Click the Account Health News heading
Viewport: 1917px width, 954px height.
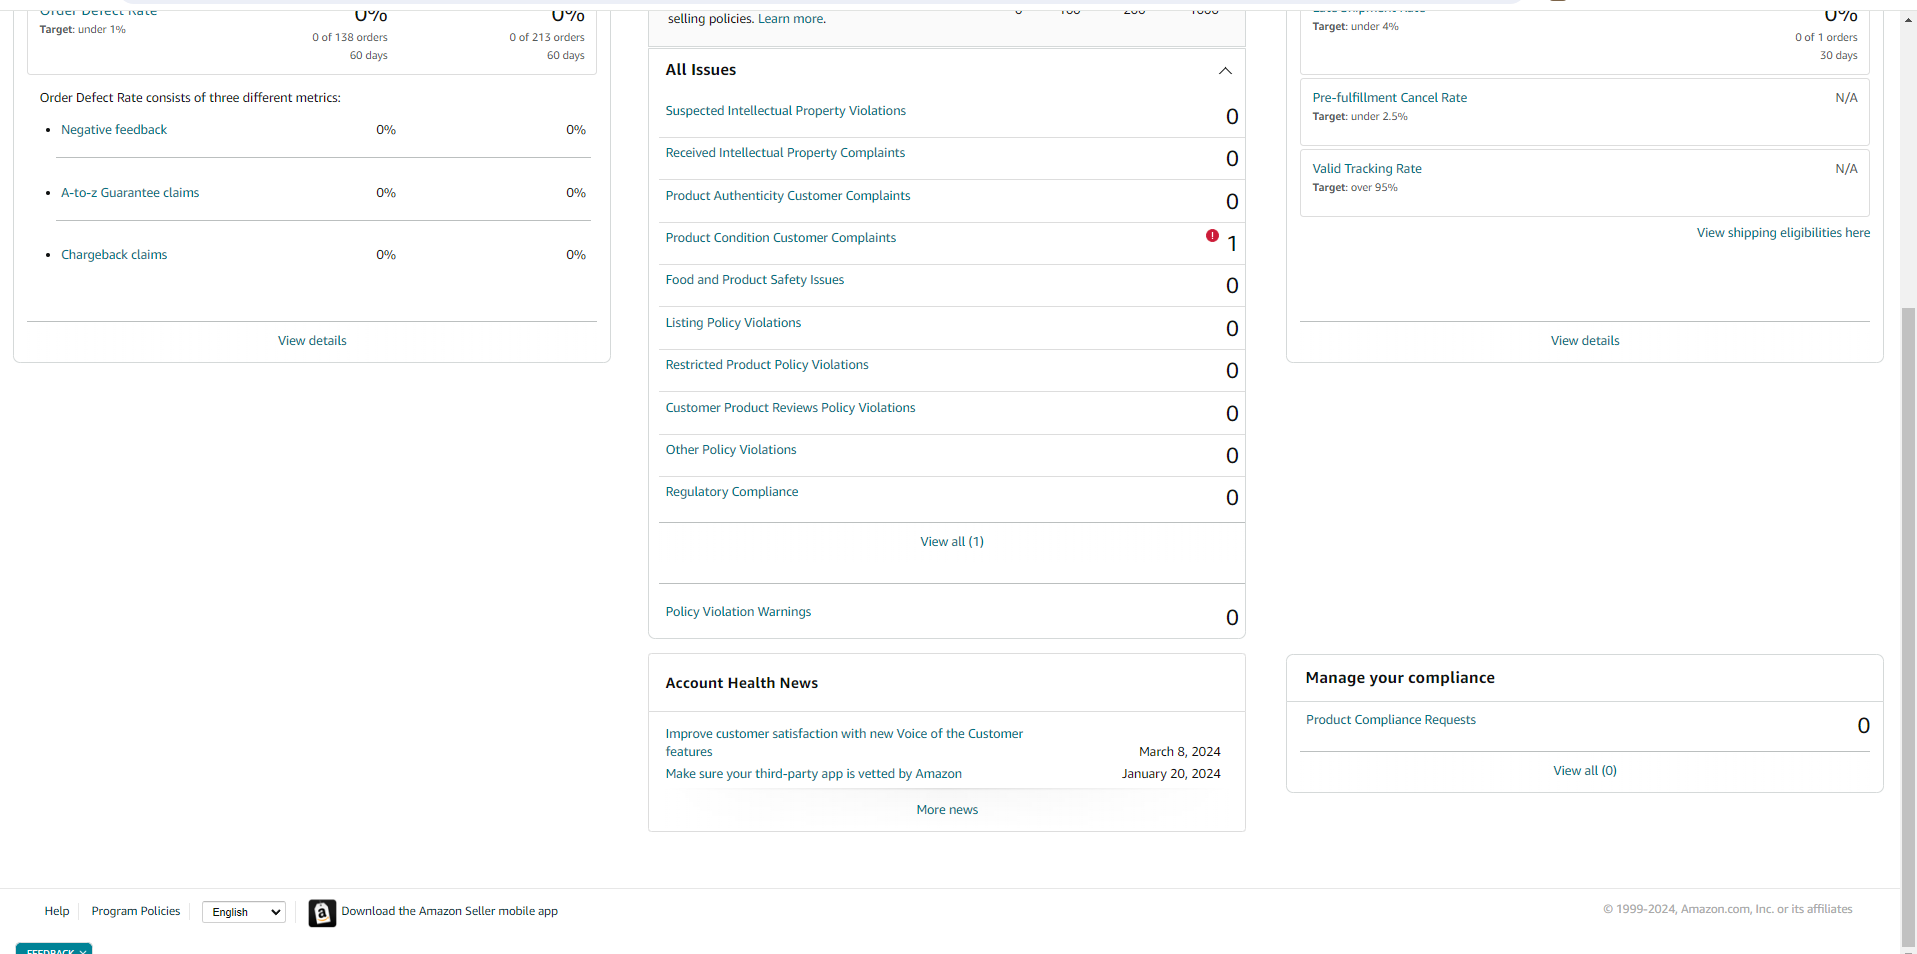tap(742, 683)
